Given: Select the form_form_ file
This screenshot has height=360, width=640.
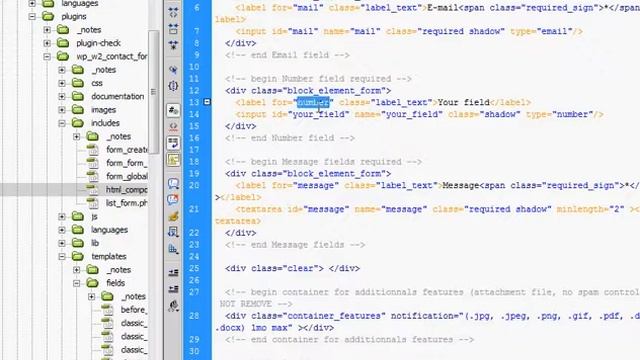Looking at the screenshot, I should [x=127, y=163].
